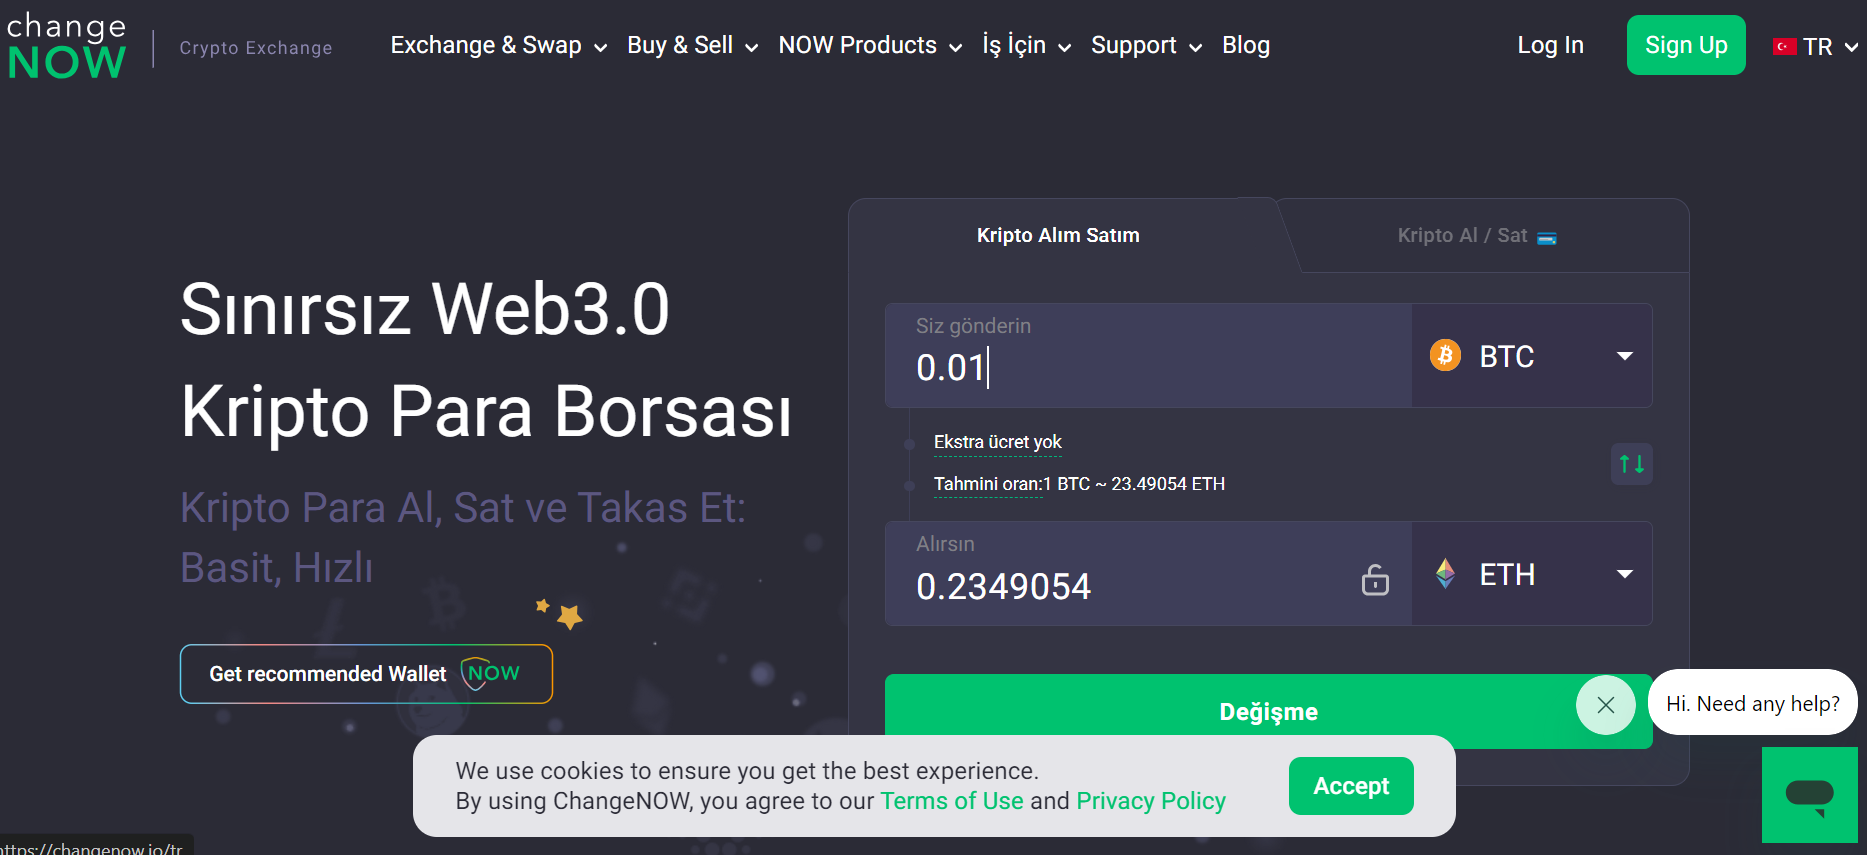Click the Log In link
The width and height of the screenshot is (1867, 855).
coord(1550,45)
